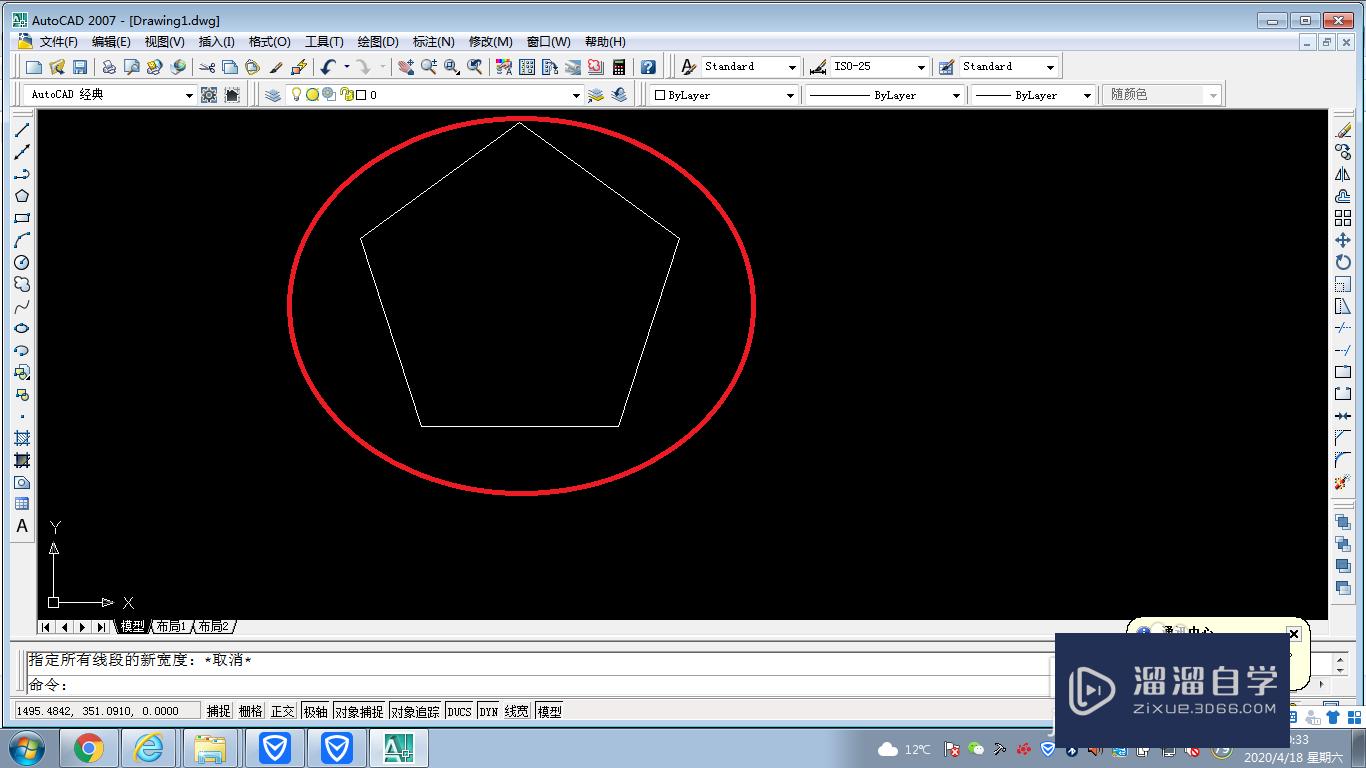Enable 正交 mode in status bar
This screenshot has height=768, width=1366.
[283, 711]
